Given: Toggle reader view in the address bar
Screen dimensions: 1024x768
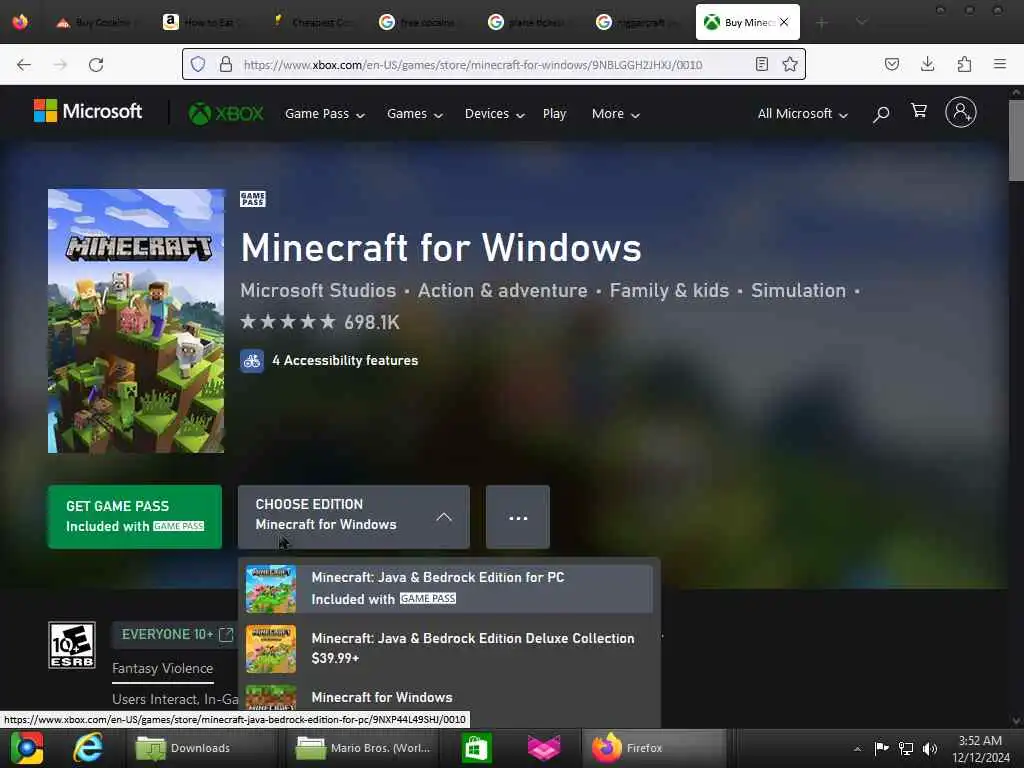Looking at the screenshot, I should 761,64.
